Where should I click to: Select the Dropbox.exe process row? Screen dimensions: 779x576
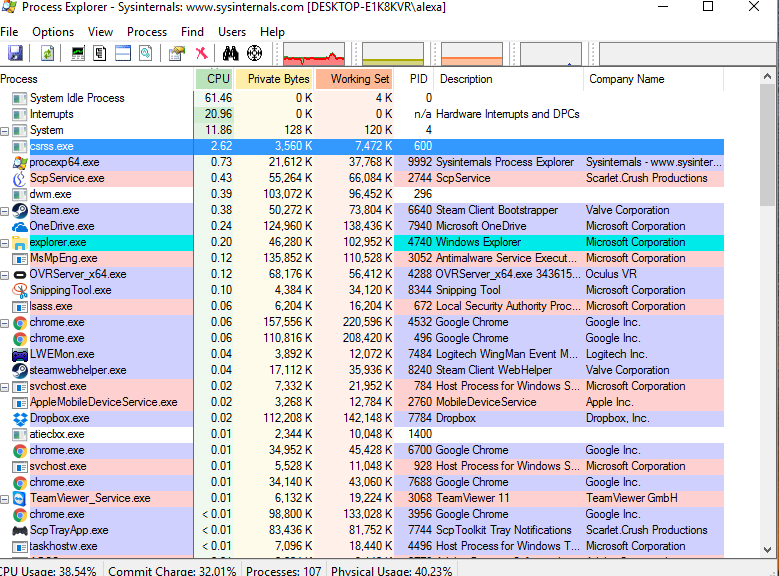[x=59, y=418]
